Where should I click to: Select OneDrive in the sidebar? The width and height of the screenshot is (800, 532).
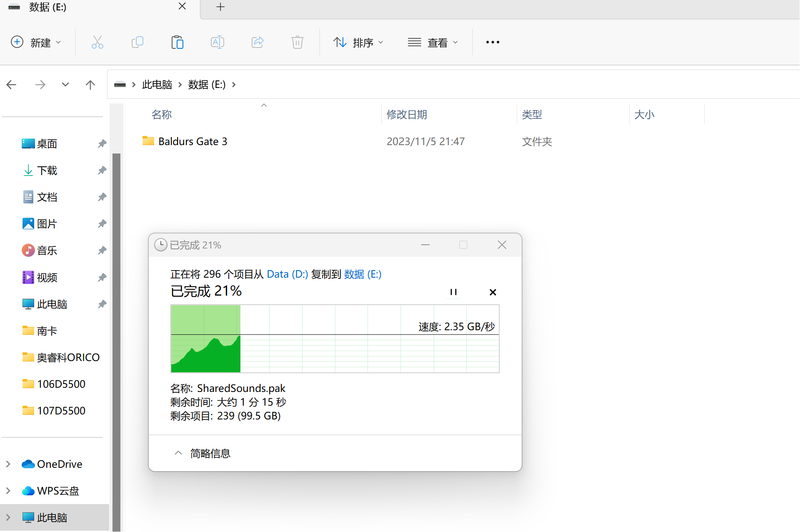(52, 464)
